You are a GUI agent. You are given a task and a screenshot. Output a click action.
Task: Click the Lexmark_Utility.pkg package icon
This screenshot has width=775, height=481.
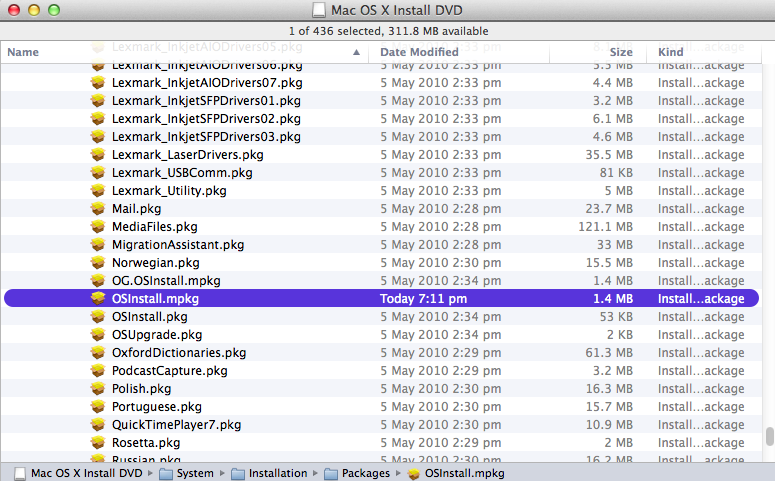click(98, 191)
